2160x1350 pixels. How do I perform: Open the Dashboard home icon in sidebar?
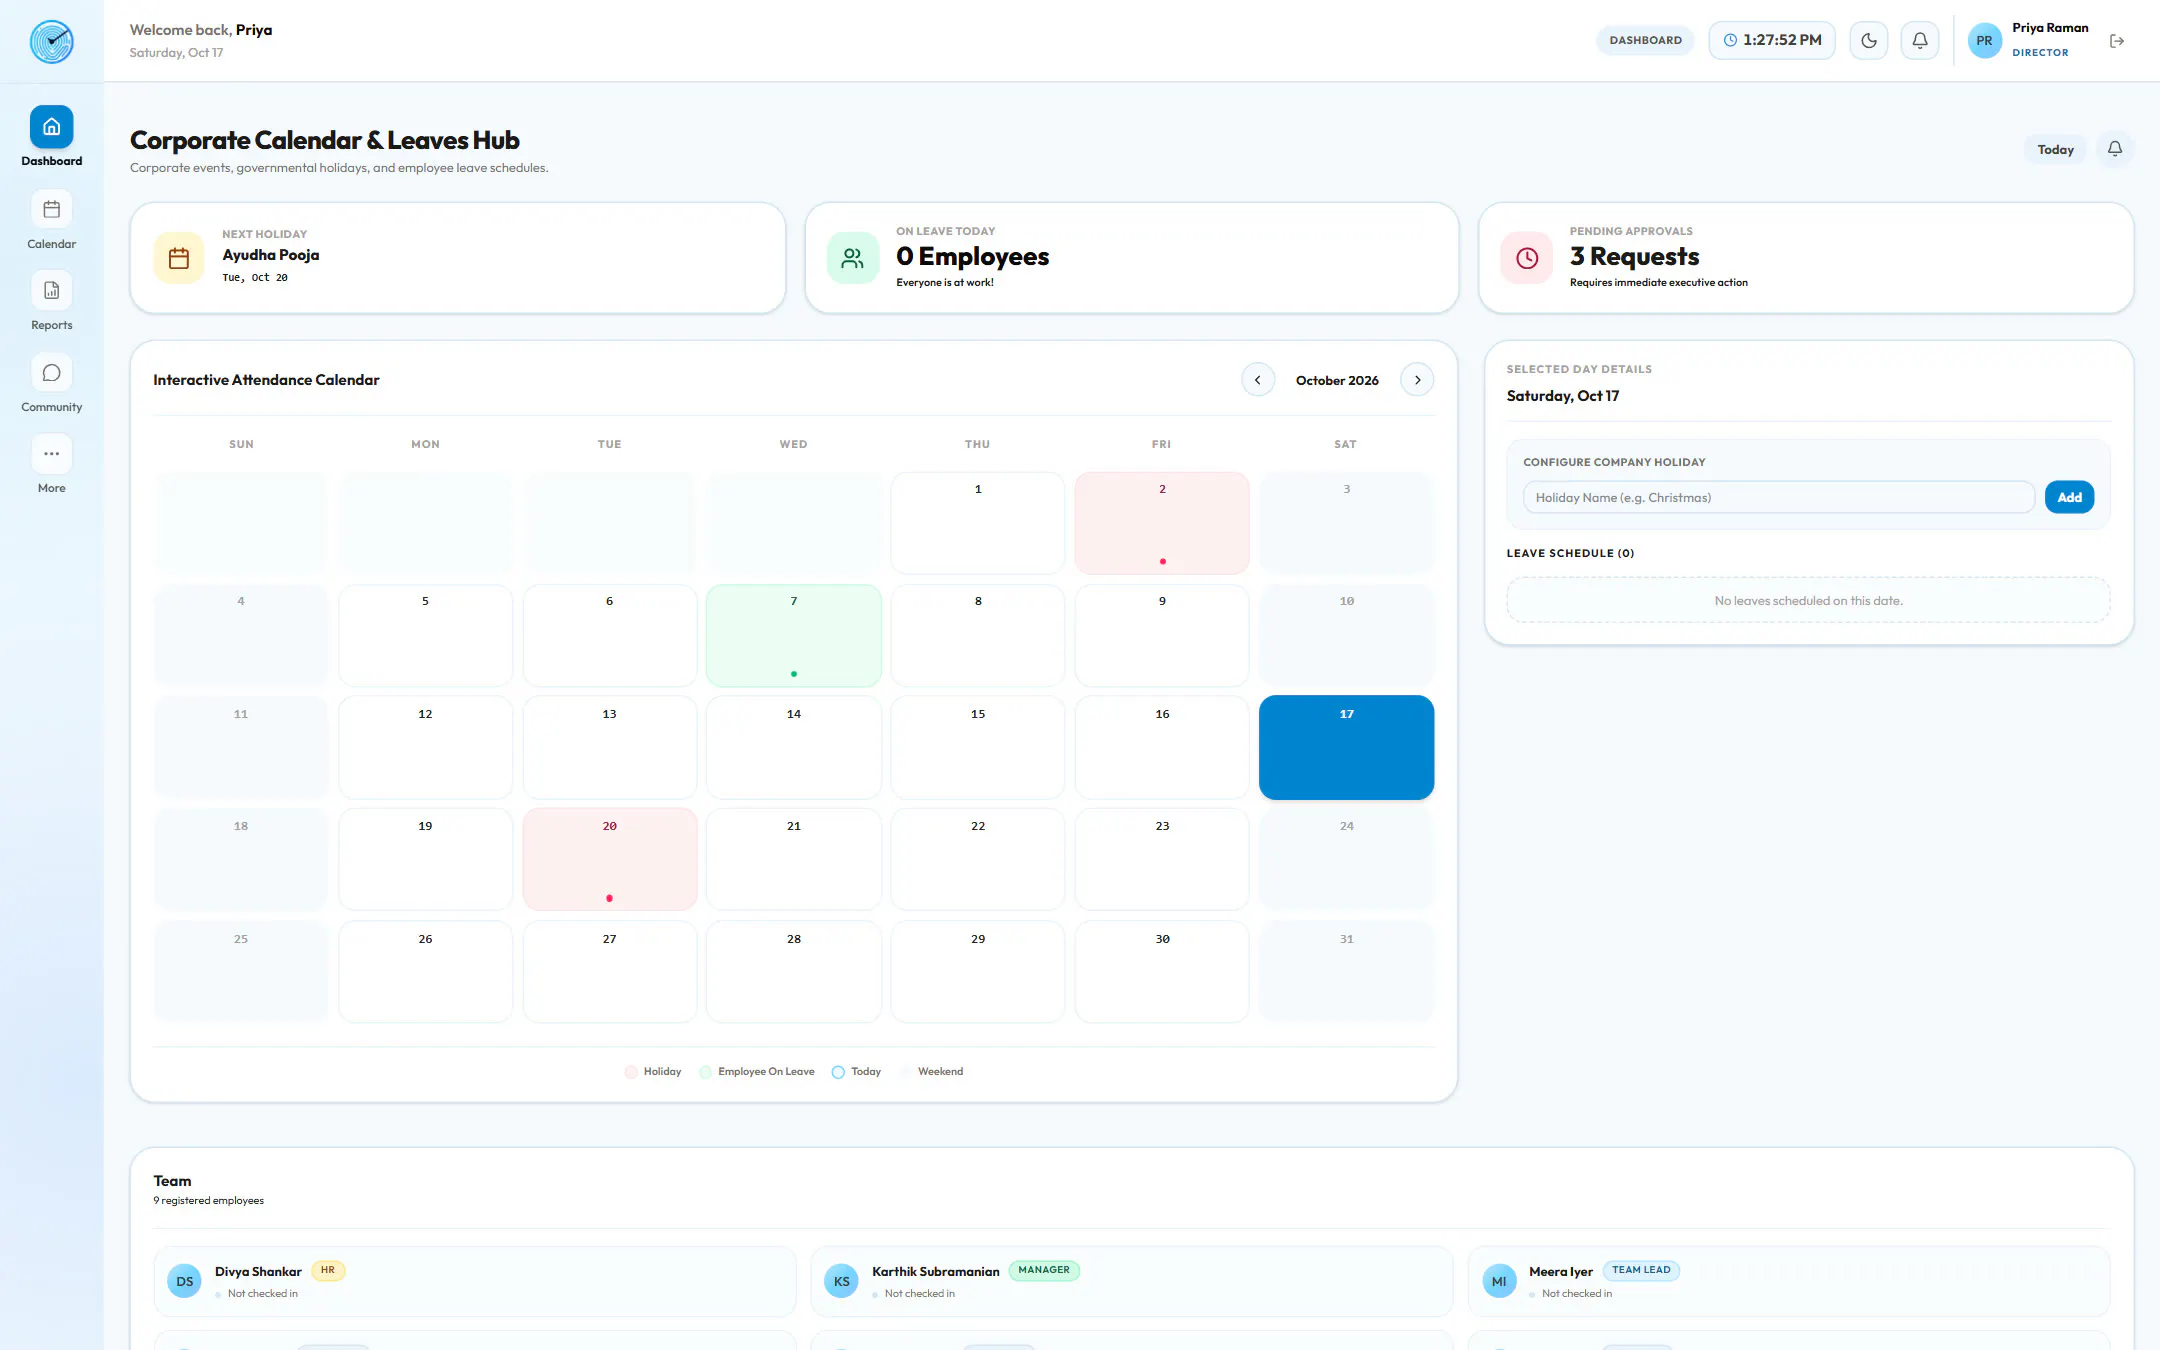51,127
